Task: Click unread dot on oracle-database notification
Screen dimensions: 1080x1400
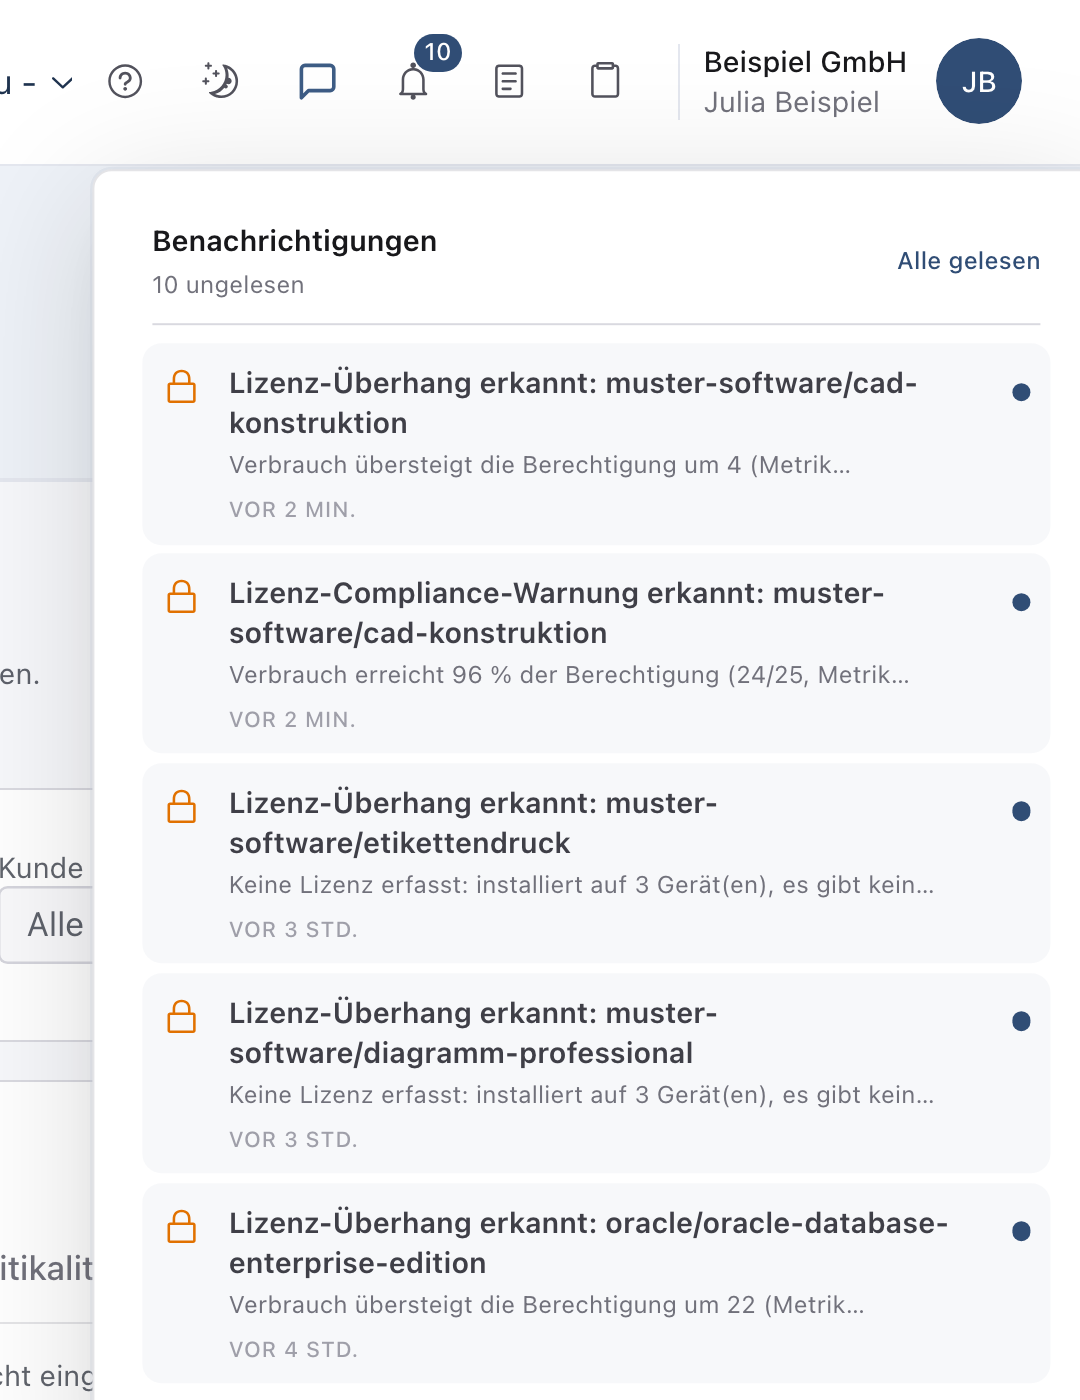Action: pyautogui.click(x=1021, y=1231)
